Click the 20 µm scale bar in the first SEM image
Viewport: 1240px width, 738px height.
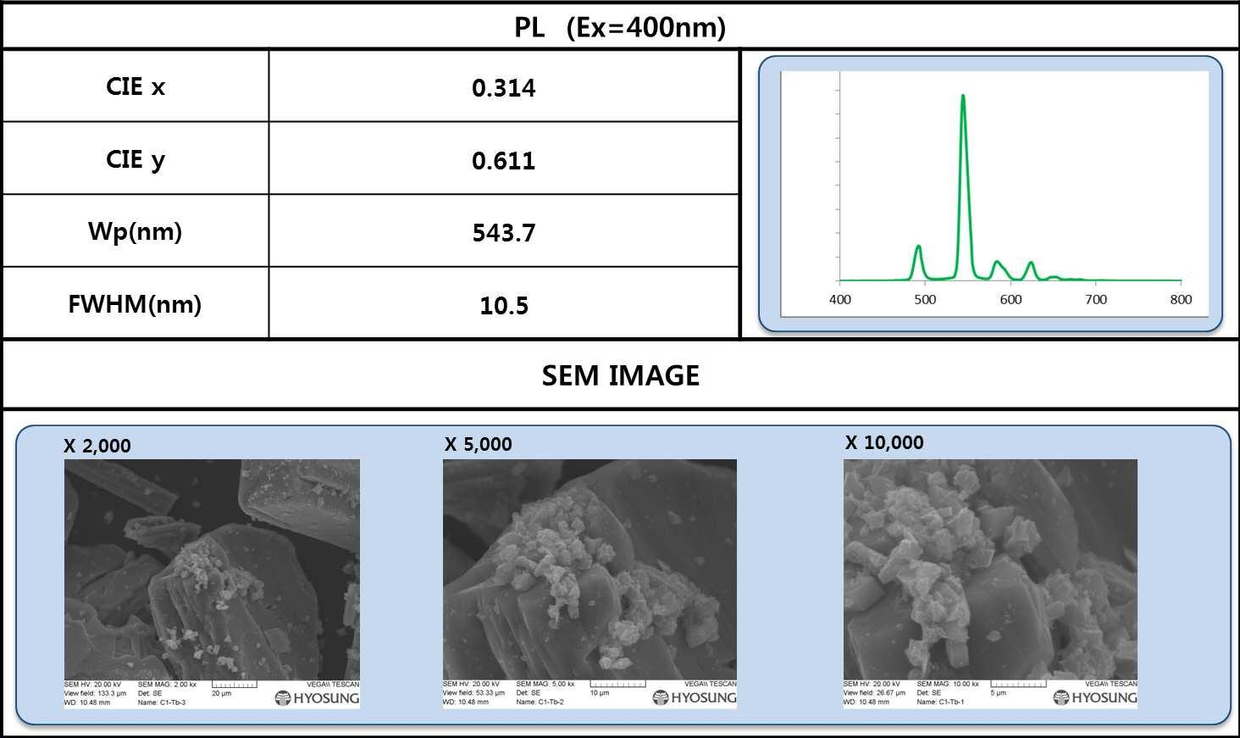click(x=236, y=686)
